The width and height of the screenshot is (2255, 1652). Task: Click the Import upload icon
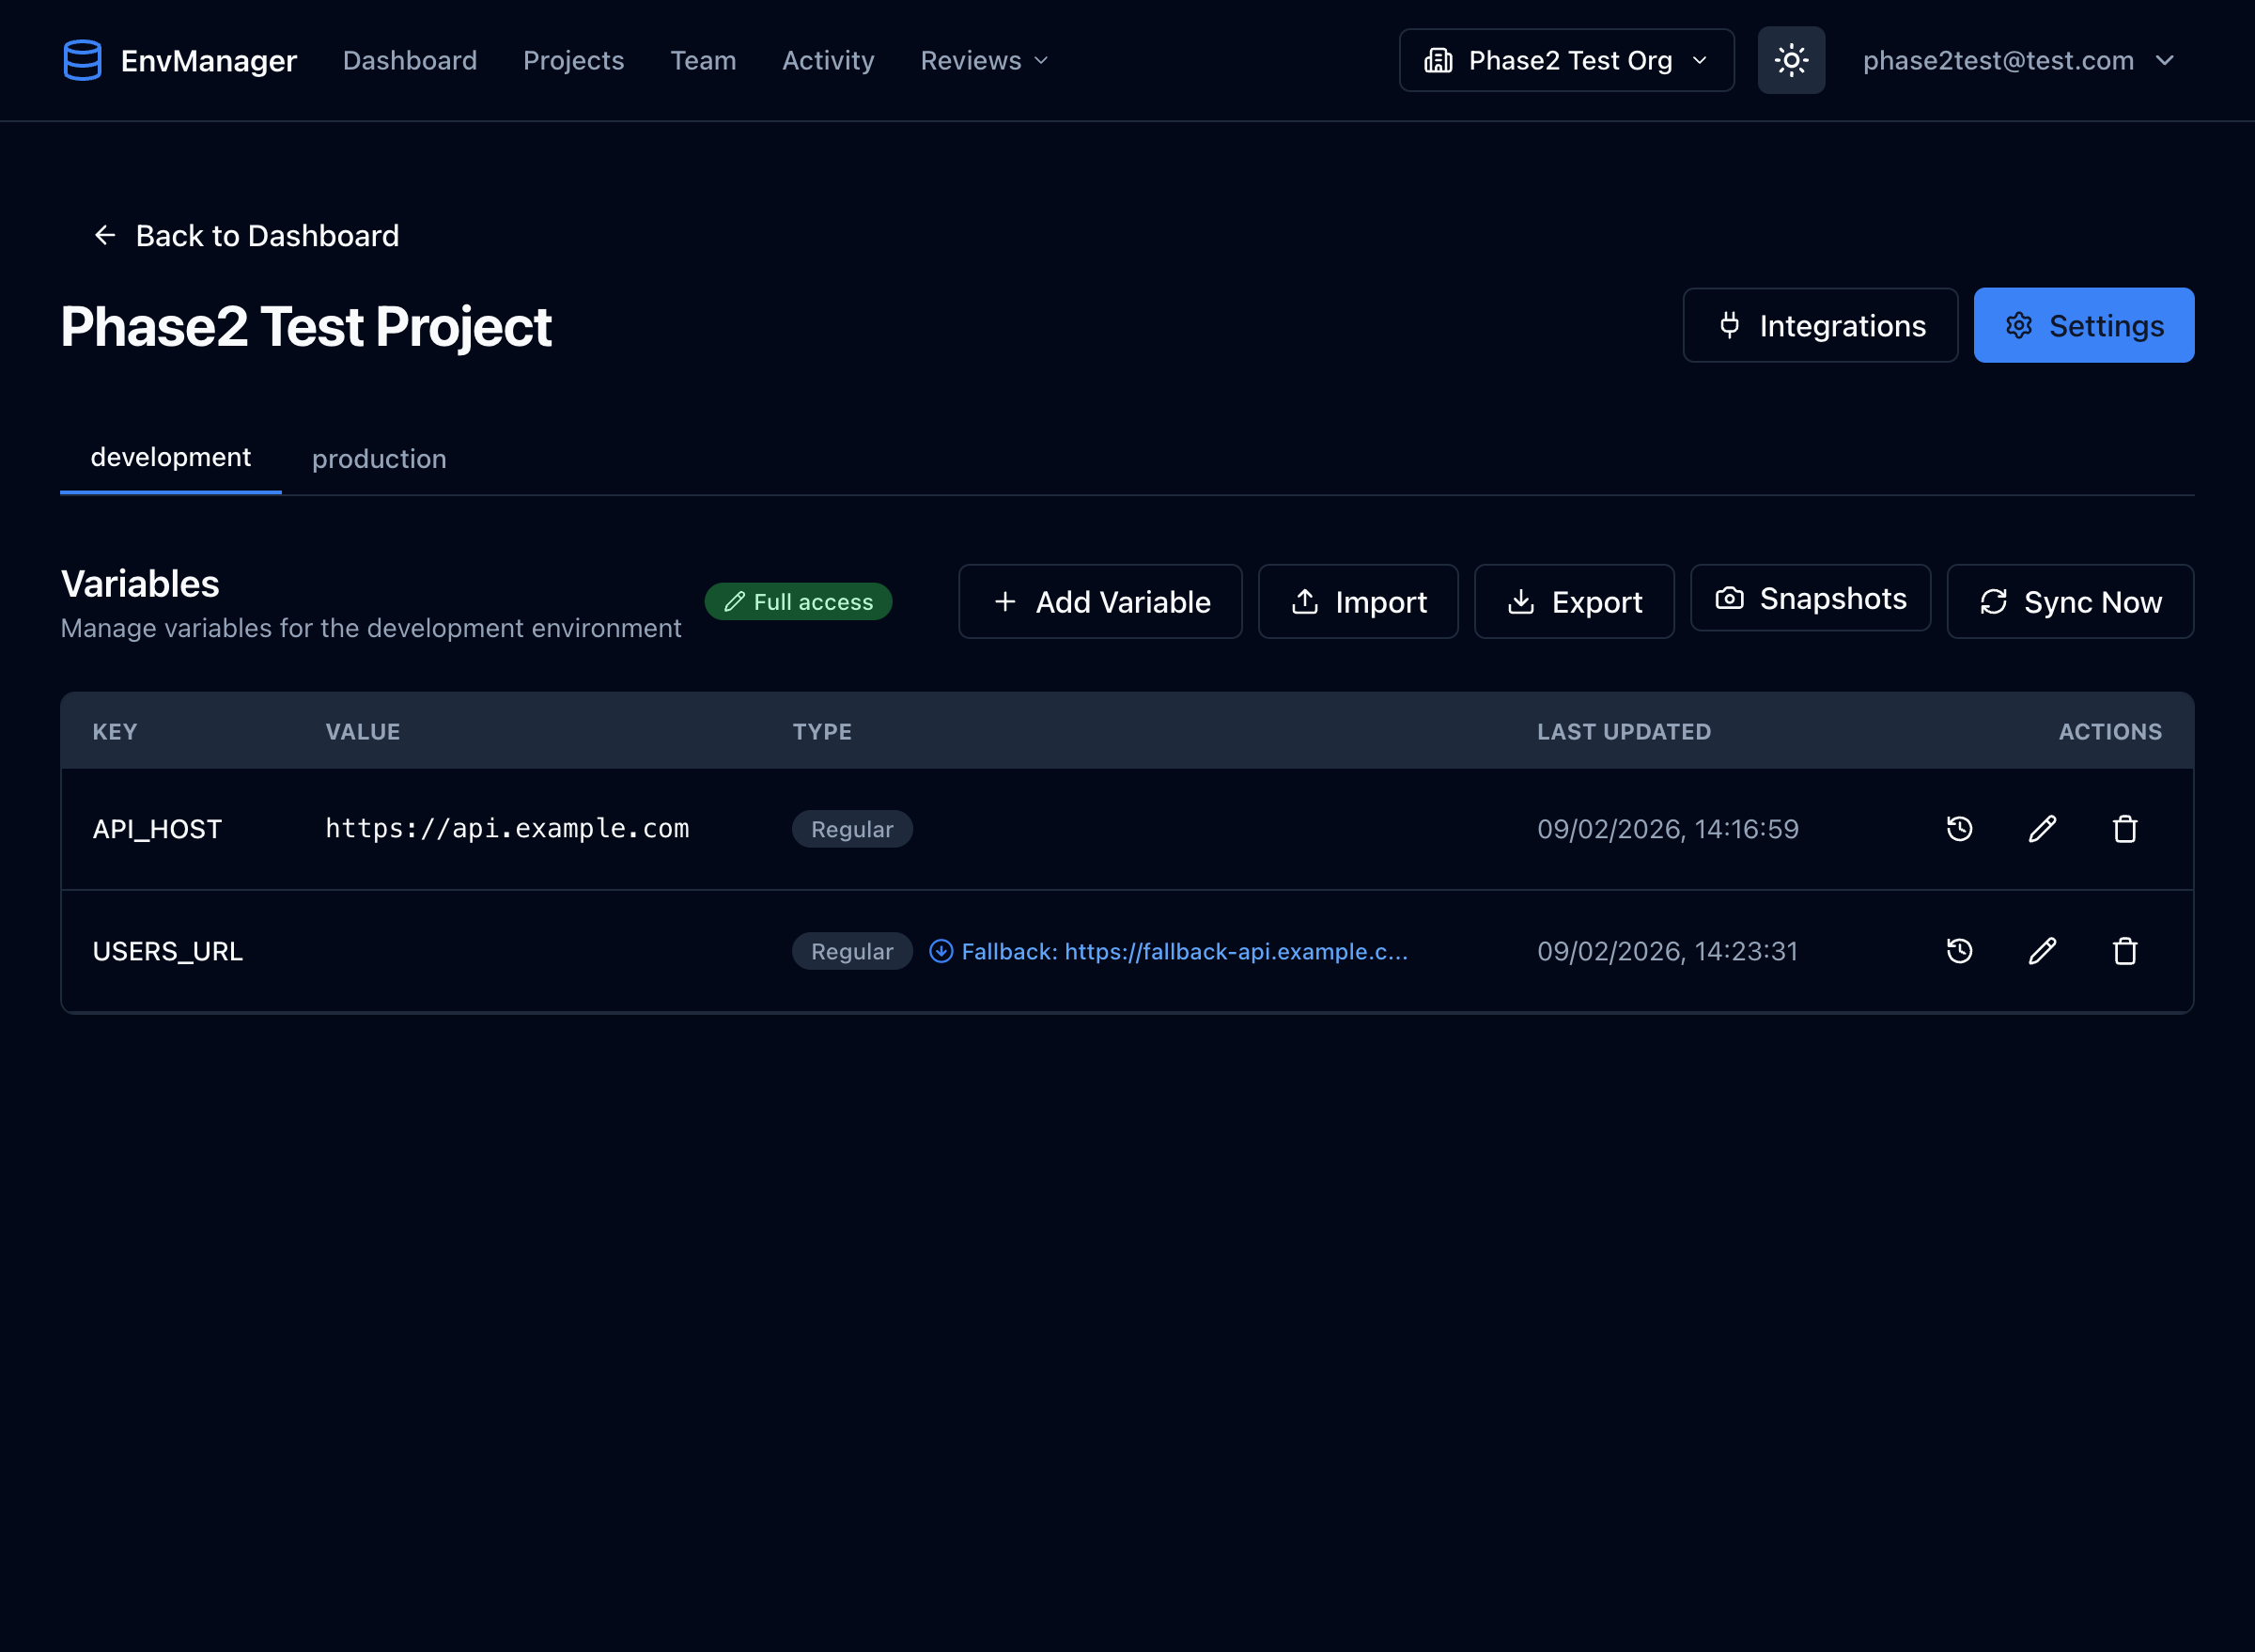click(1306, 601)
